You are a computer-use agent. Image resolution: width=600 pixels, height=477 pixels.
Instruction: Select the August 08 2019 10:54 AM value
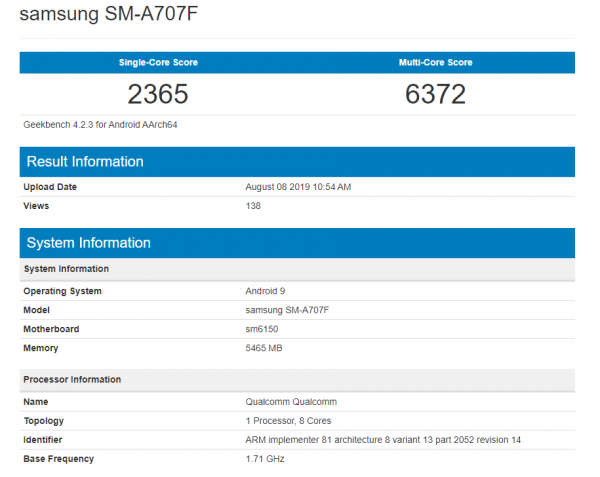(x=298, y=187)
